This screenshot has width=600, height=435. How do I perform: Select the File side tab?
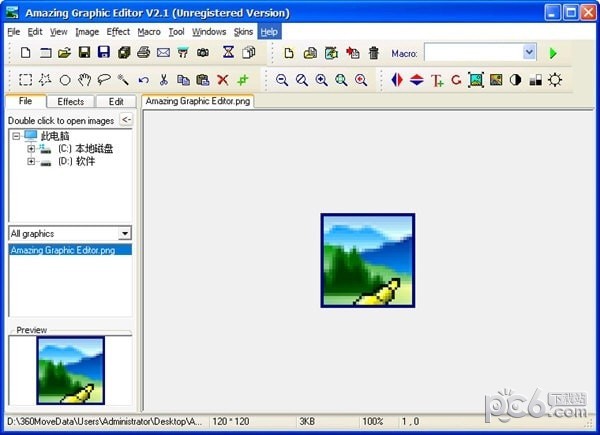point(26,101)
